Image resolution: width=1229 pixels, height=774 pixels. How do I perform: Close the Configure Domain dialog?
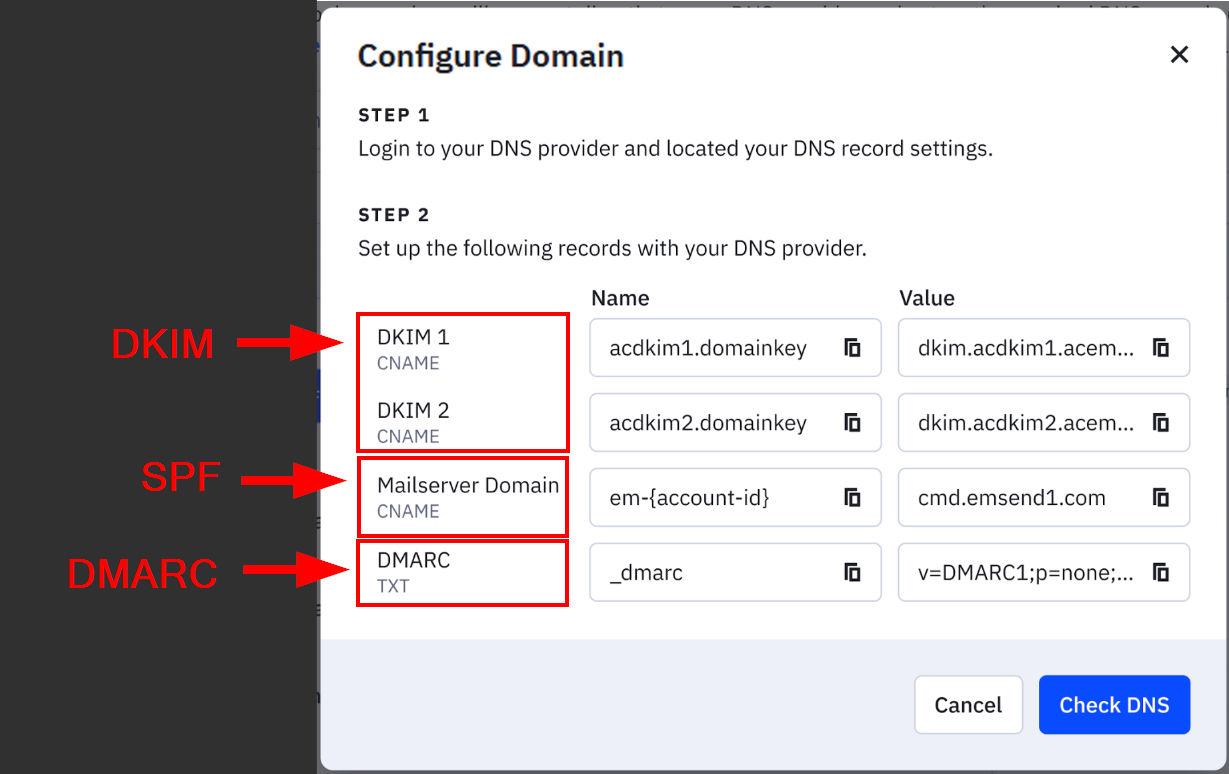(1180, 55)
